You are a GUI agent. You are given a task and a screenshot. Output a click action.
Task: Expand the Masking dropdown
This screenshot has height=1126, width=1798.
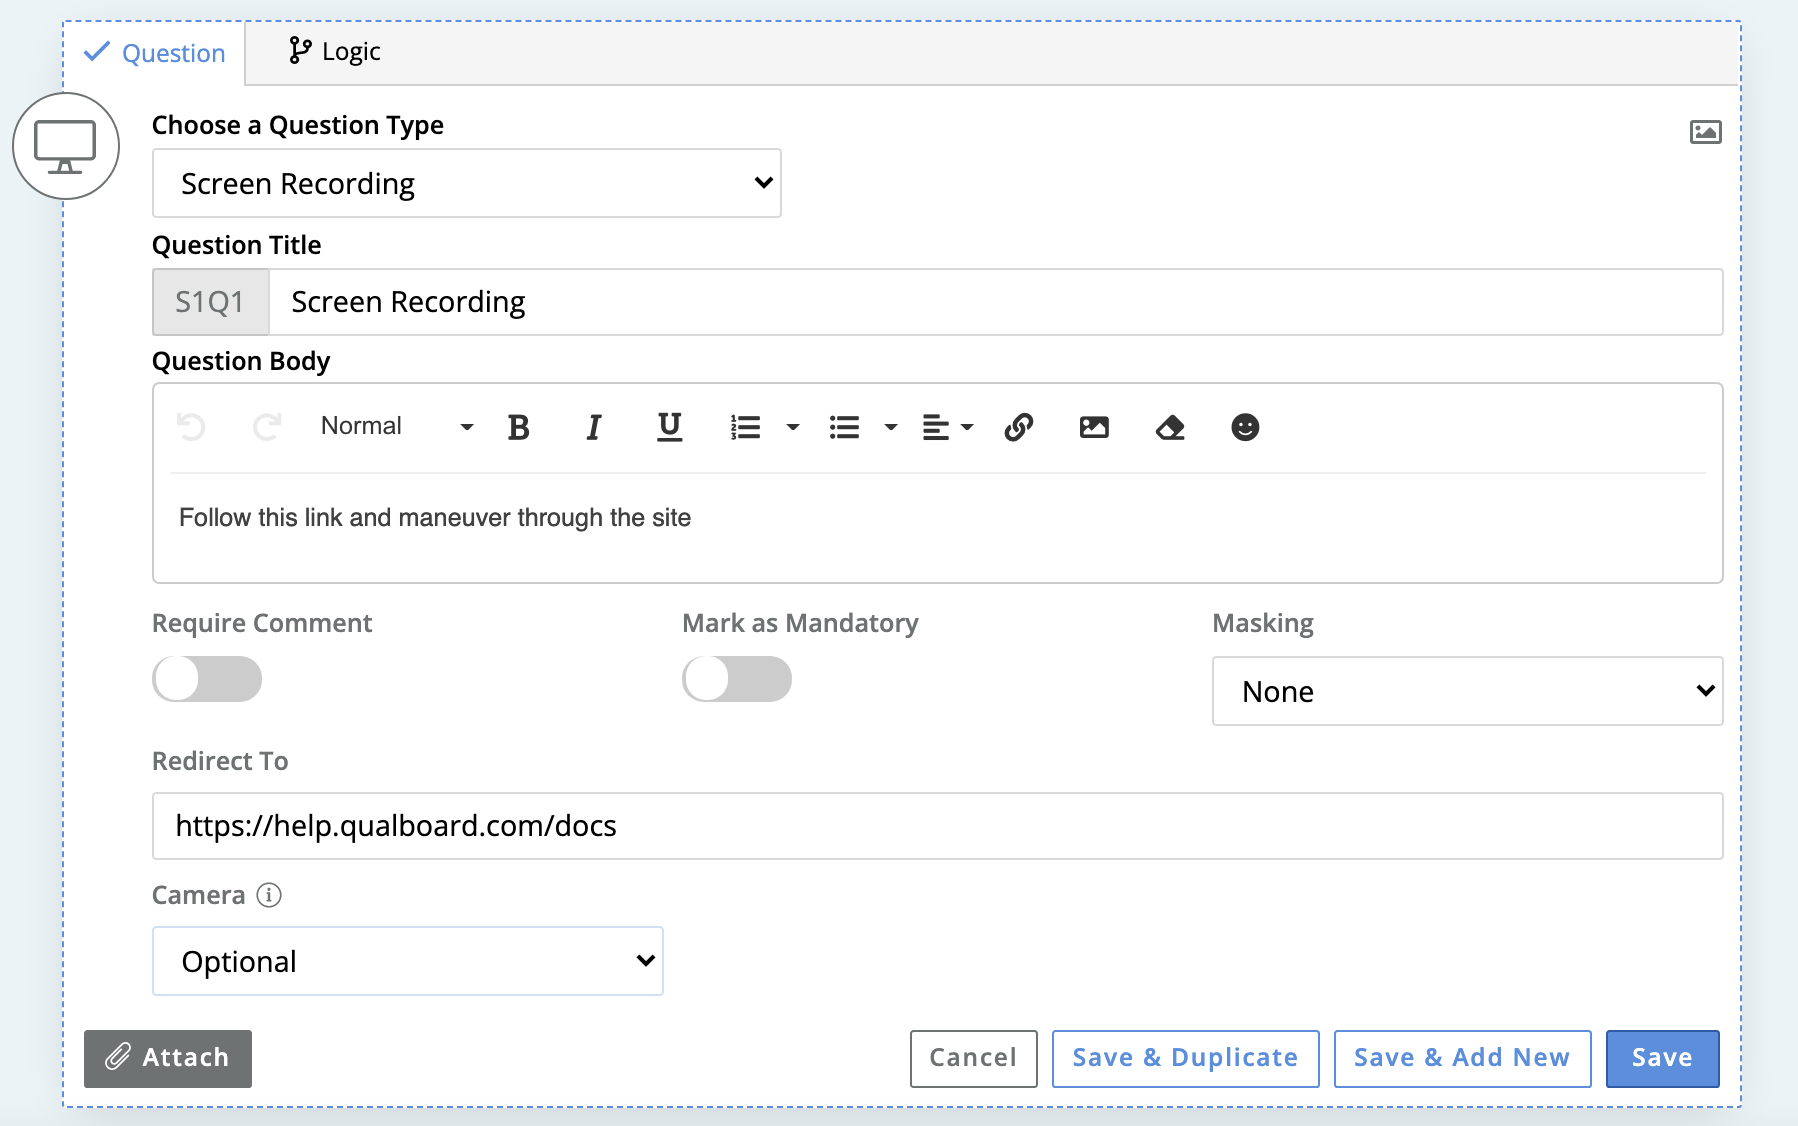coord(1467,691)
